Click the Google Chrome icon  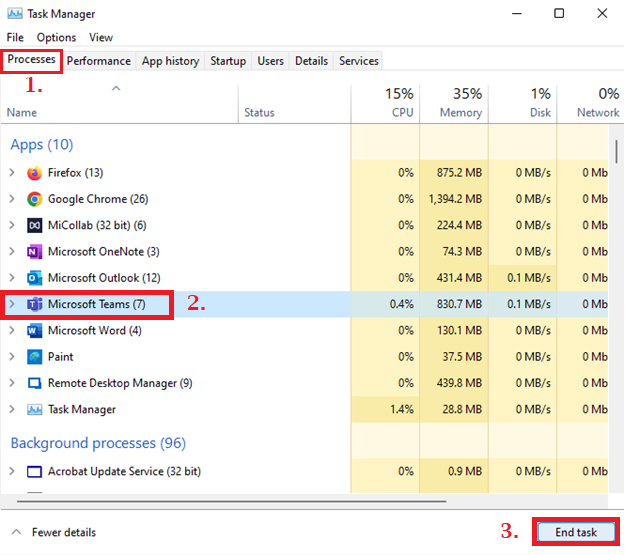[34, 199]
